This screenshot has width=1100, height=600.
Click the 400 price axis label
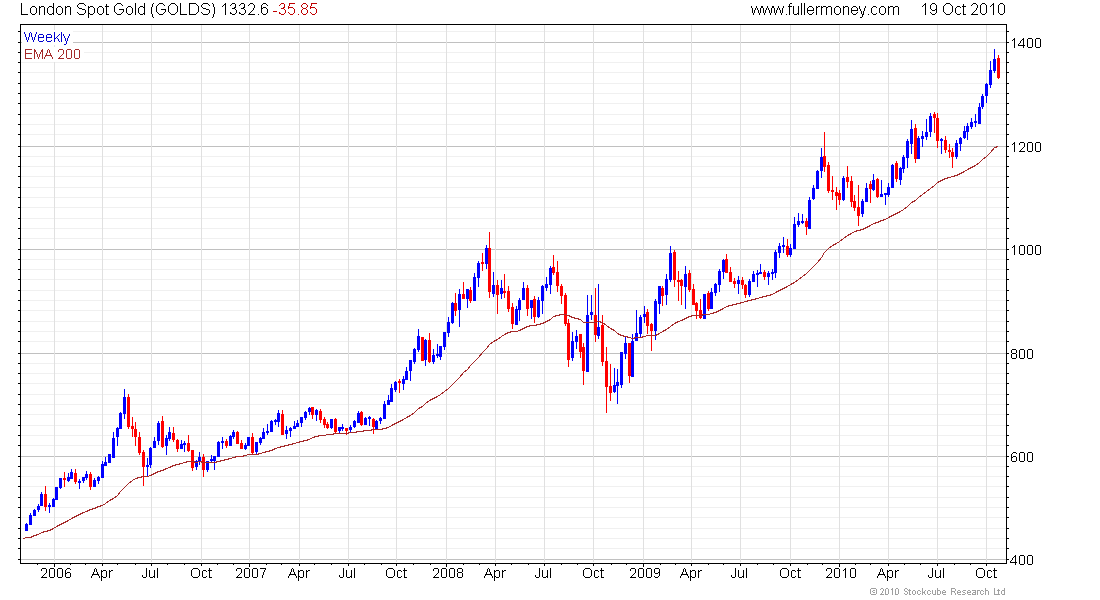[x=1022, y=560]
